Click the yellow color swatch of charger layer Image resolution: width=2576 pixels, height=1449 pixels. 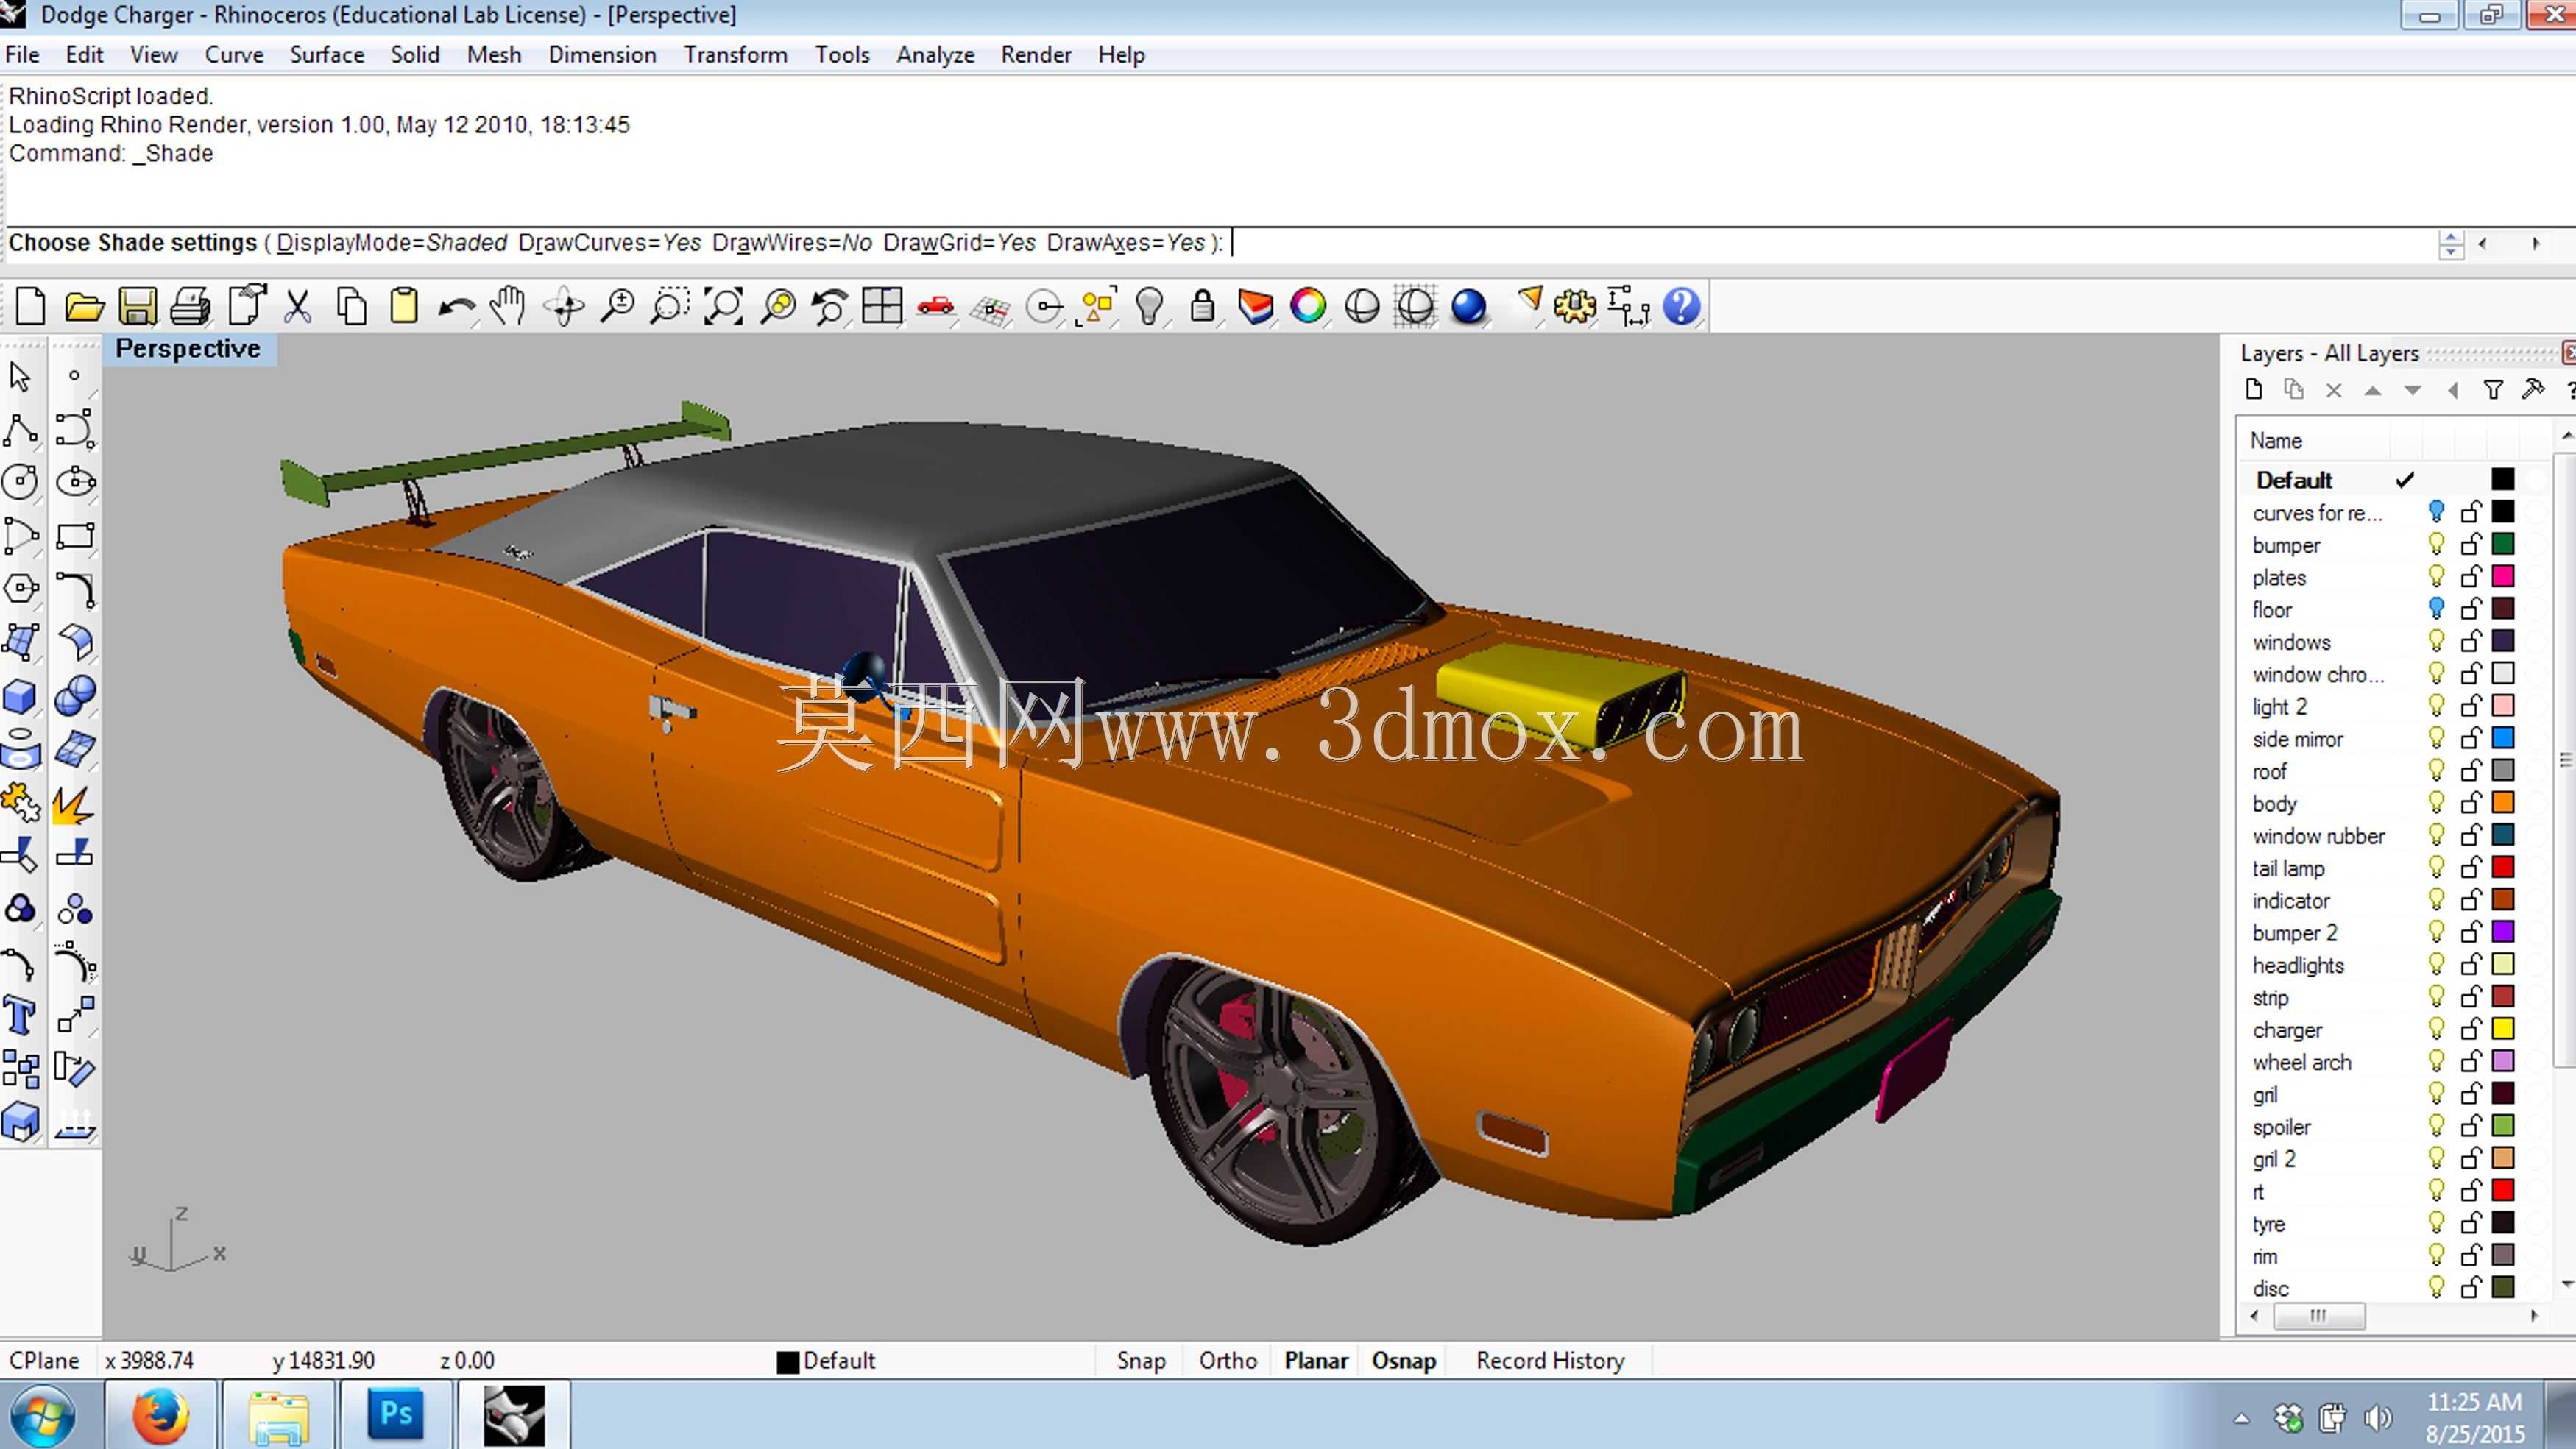click(x=2503, y=1029)
